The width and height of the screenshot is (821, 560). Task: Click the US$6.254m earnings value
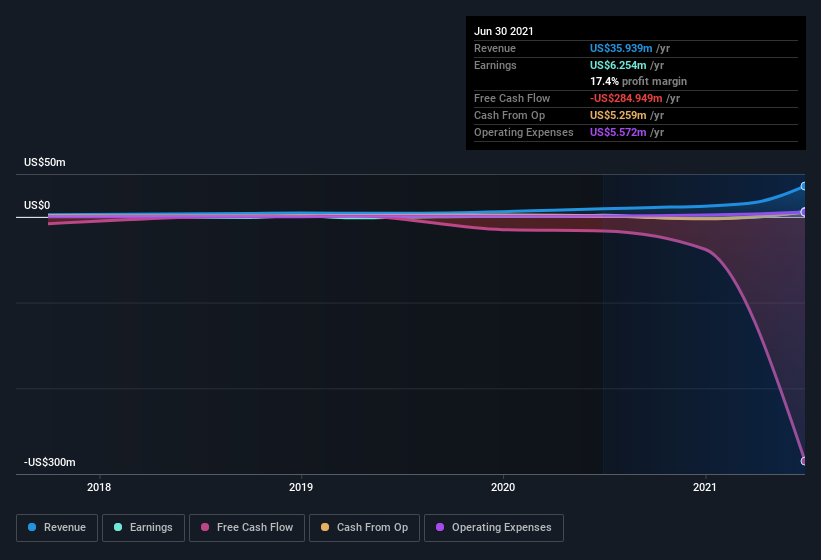tap(618, 65)
